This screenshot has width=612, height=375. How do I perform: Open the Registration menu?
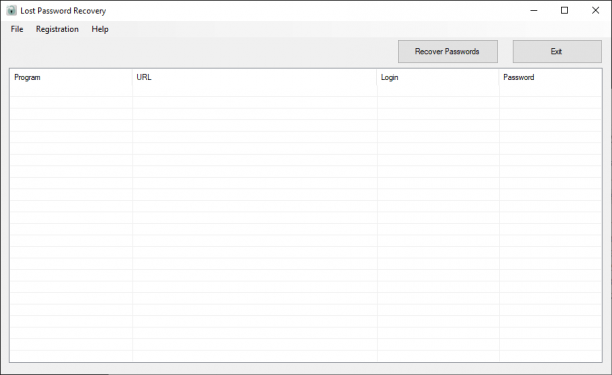(x=57, y=29)
